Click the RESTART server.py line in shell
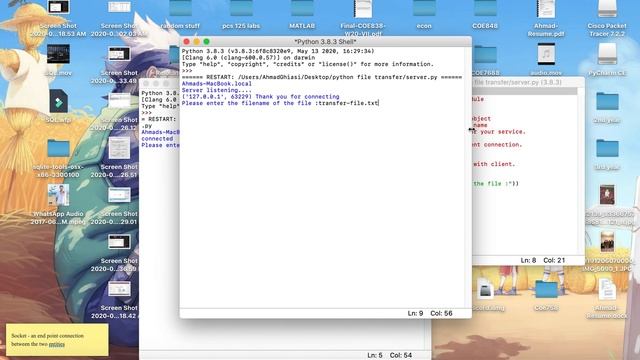The image size is (640, 360). click(x=322, y=77)
